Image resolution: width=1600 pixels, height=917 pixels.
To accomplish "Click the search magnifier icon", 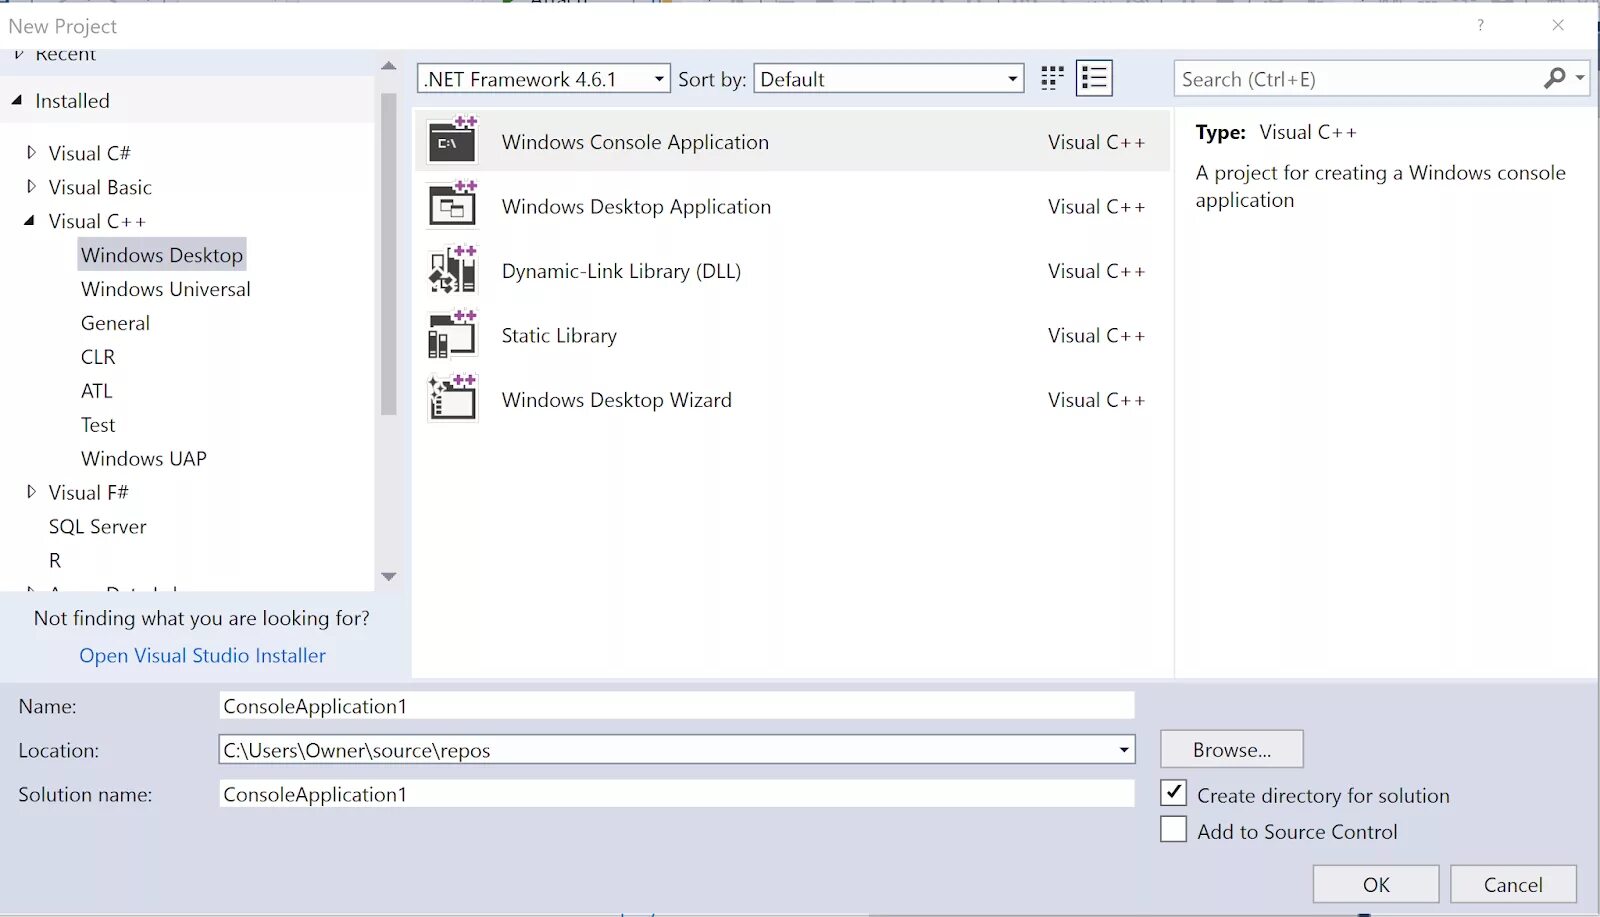I will pos(1555,78).
